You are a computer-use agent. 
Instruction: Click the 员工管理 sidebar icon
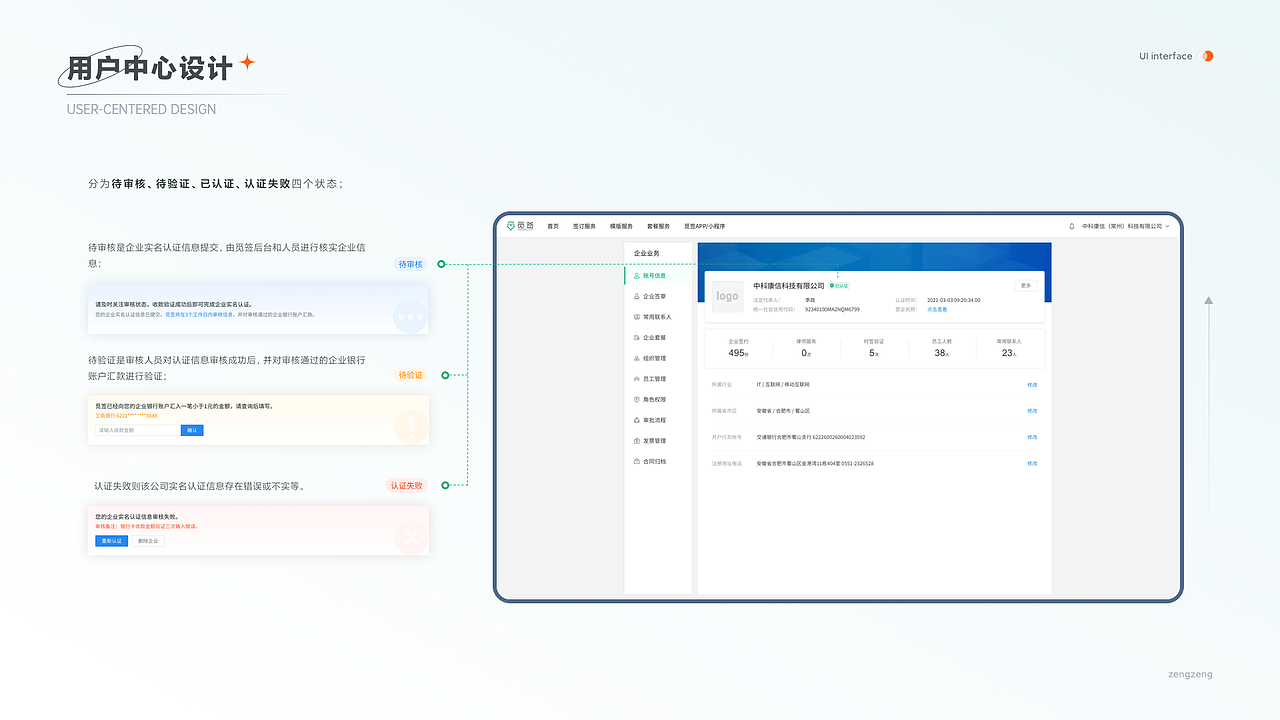(637, 378)
